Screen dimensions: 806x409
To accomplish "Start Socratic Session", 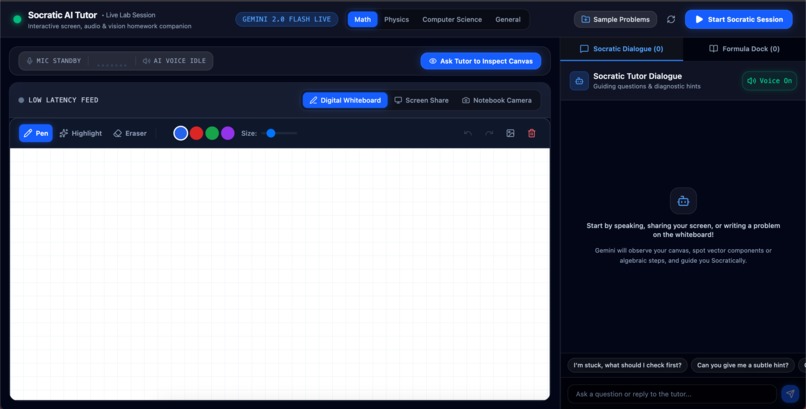I will coord(739,20).
